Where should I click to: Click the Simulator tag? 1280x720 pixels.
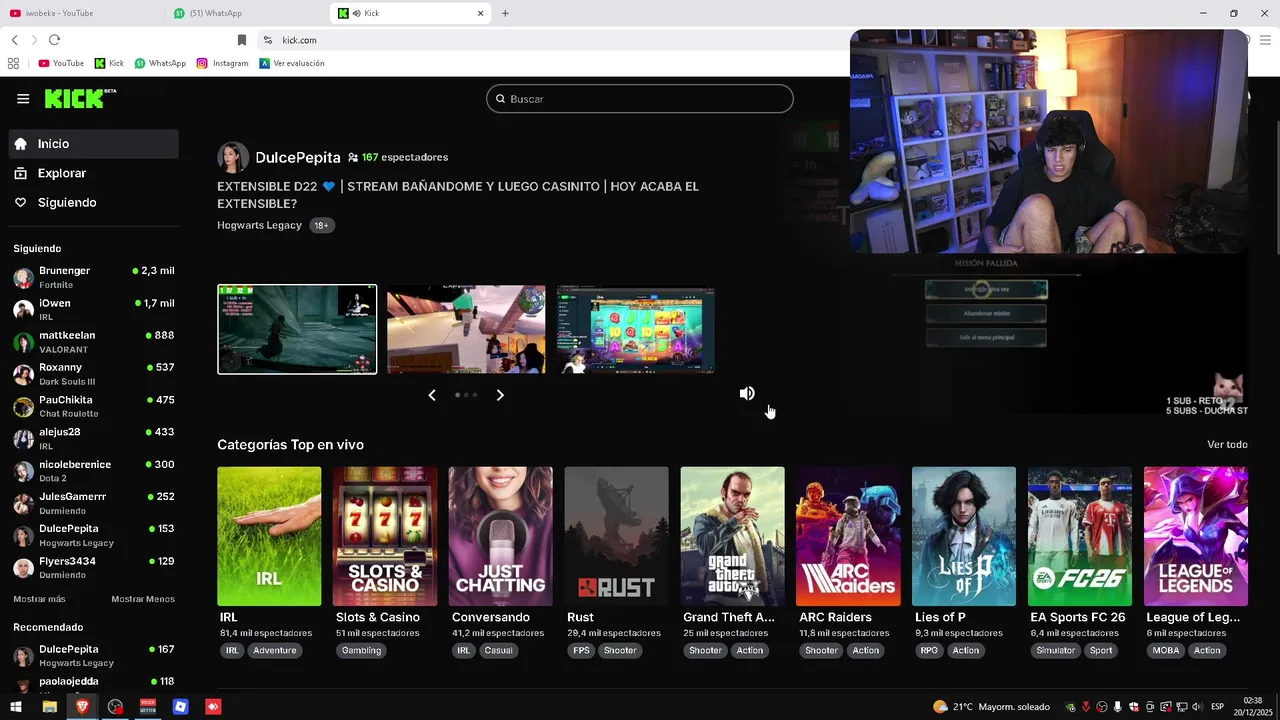[x=1056, y=650]
